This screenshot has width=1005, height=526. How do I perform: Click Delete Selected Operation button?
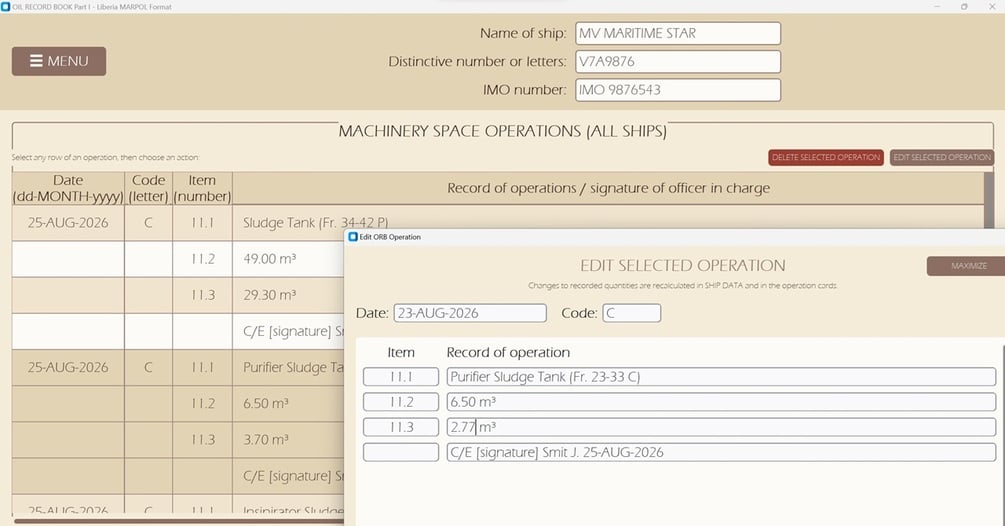click(826, 157)
